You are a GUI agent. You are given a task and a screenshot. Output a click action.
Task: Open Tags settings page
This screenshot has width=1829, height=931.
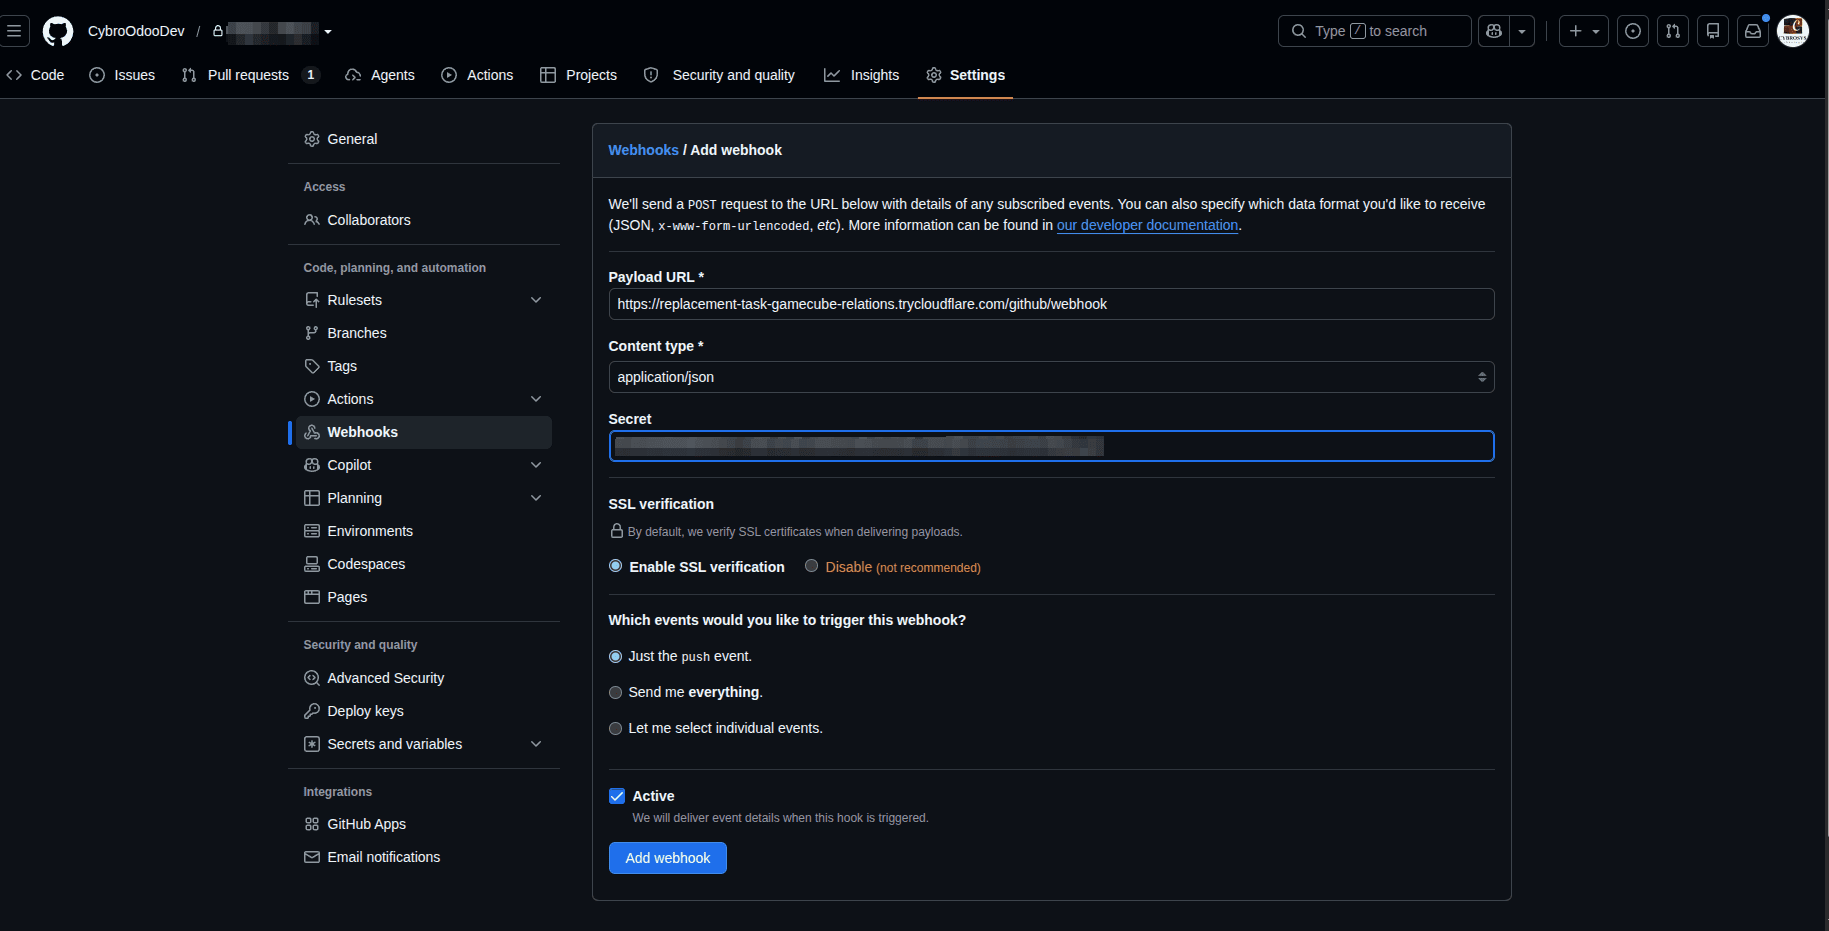click(424, 366)
